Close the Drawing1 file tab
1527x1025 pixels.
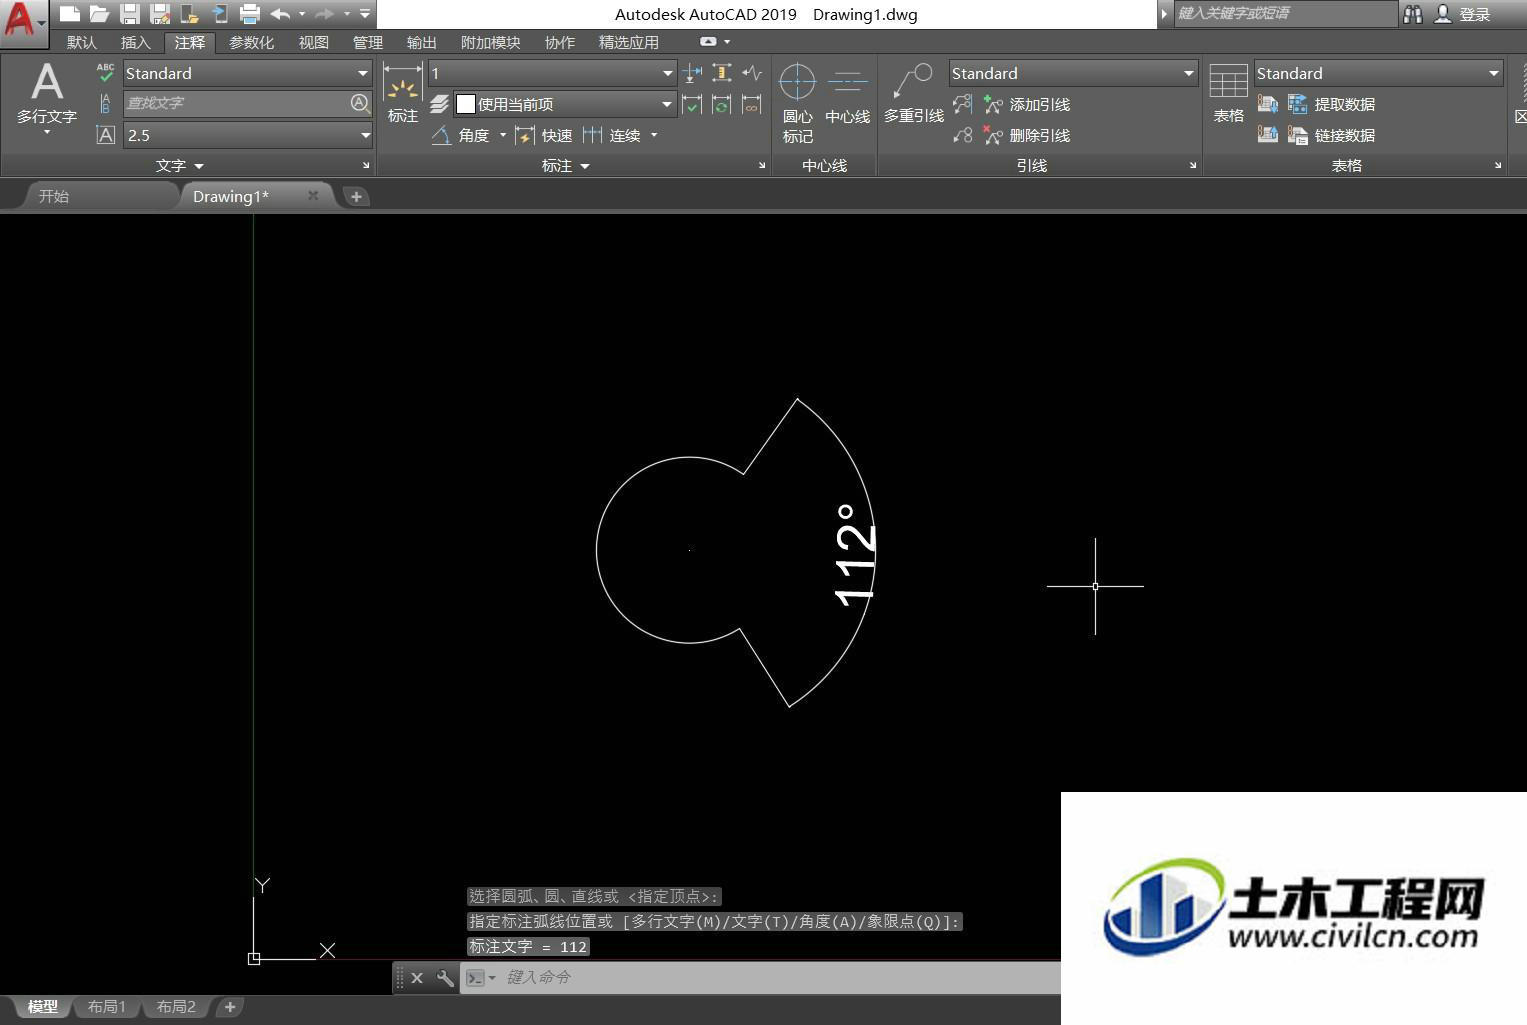313,195
